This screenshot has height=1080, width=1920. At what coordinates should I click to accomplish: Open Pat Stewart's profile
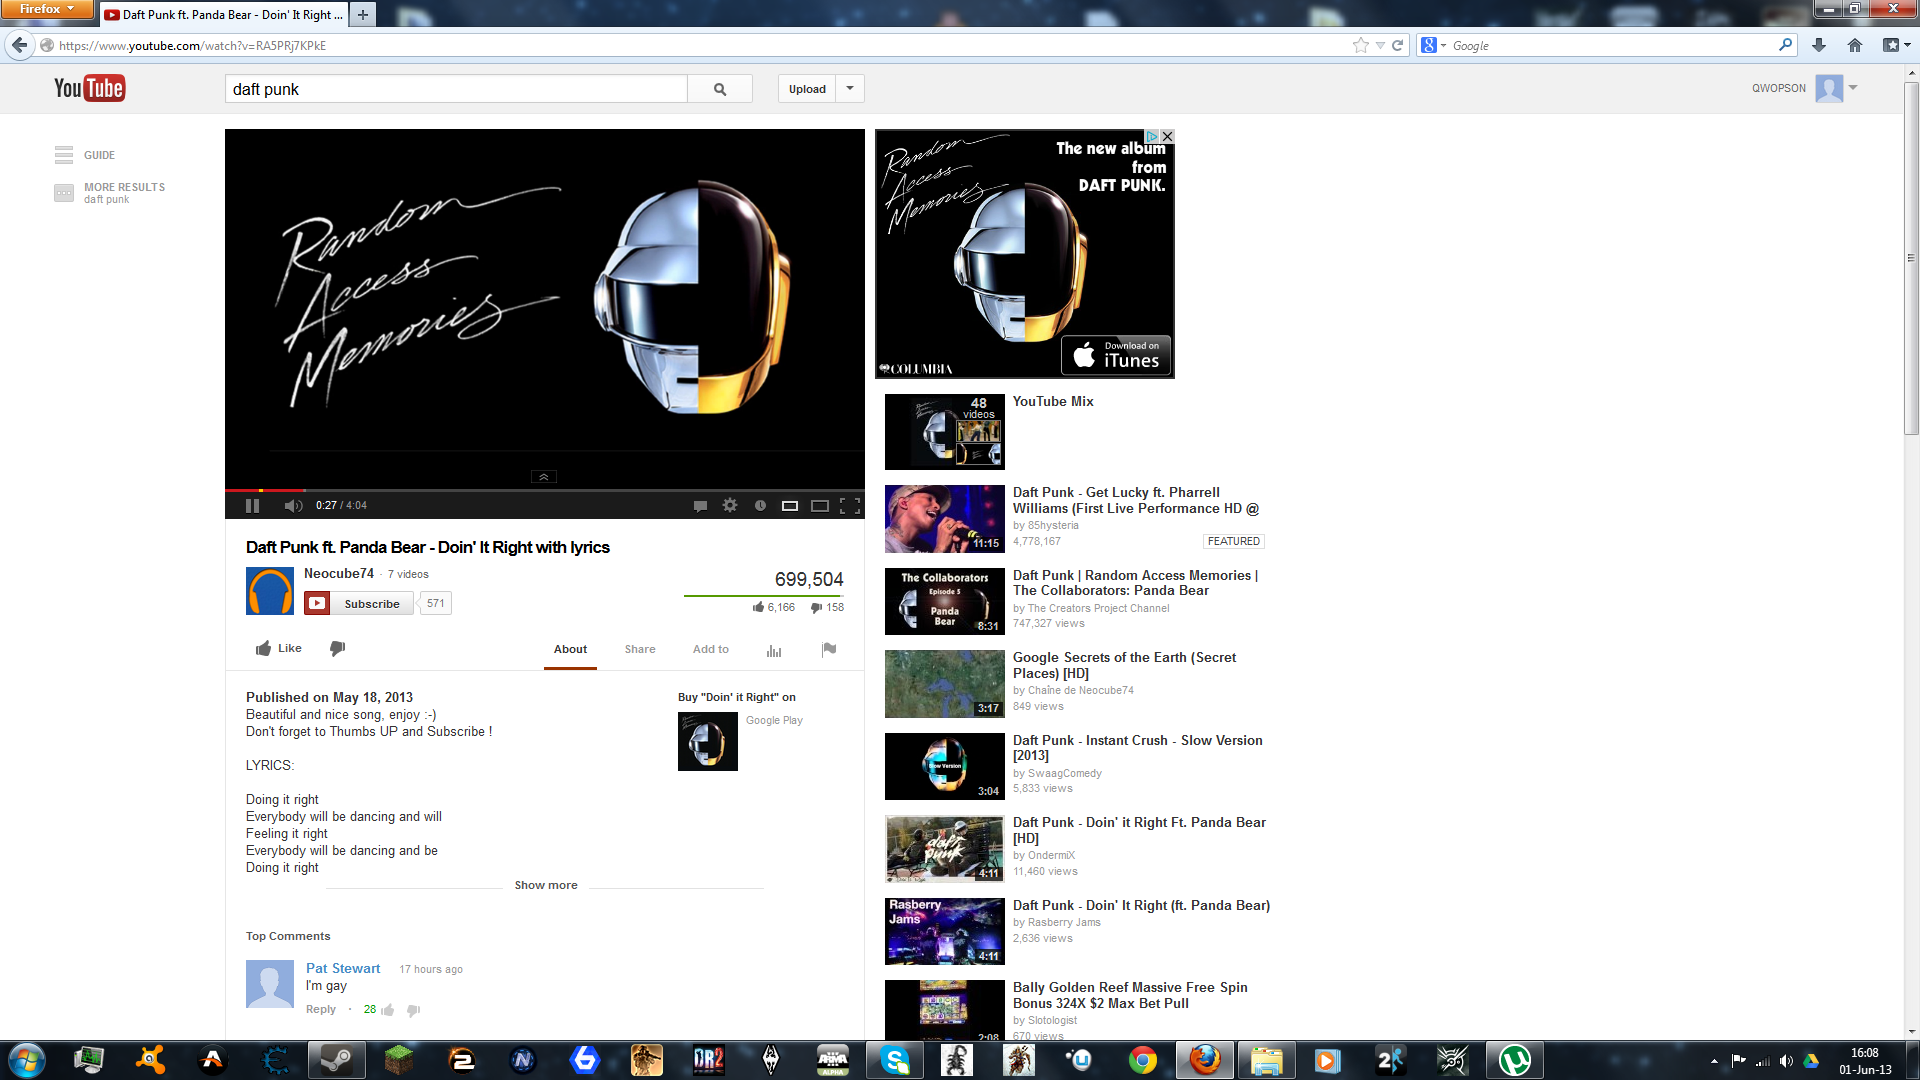343,969
